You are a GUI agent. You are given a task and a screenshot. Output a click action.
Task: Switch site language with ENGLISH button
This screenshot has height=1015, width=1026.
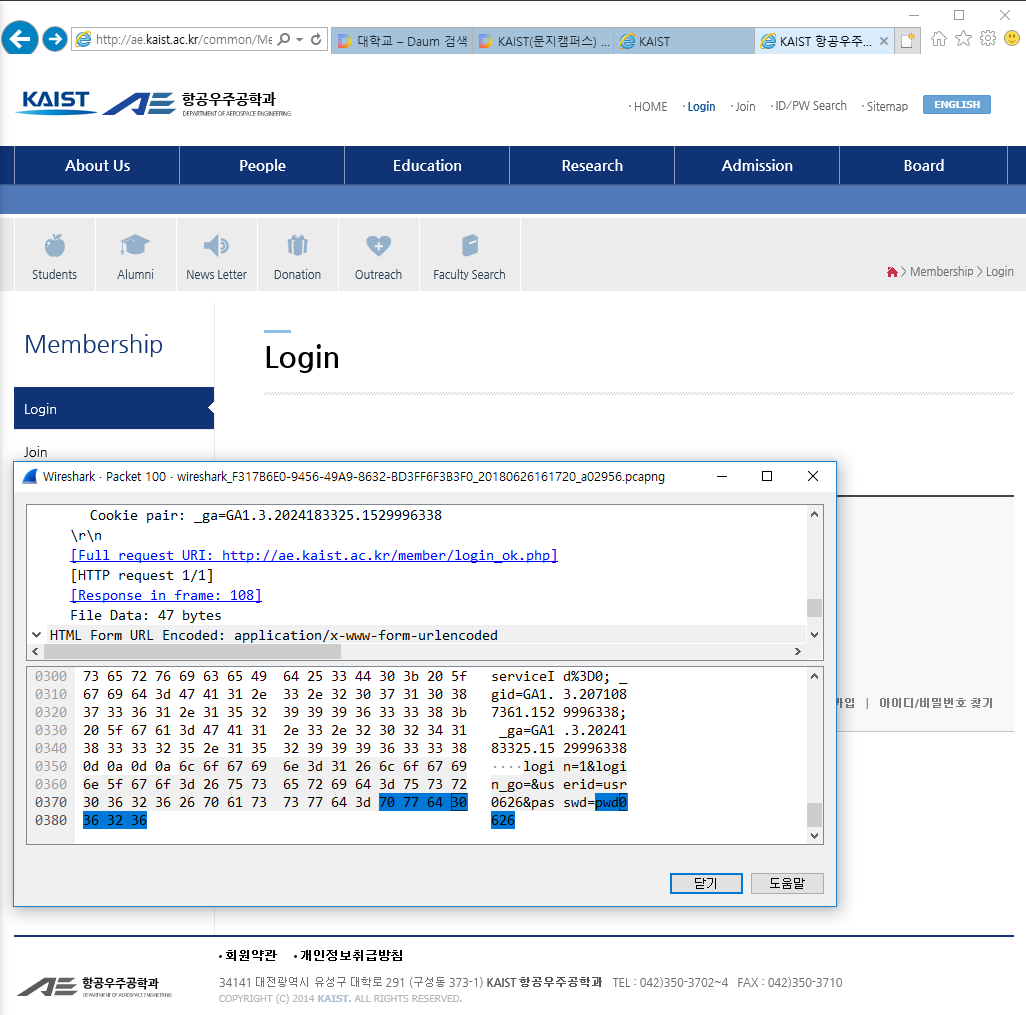pos(957,105)
